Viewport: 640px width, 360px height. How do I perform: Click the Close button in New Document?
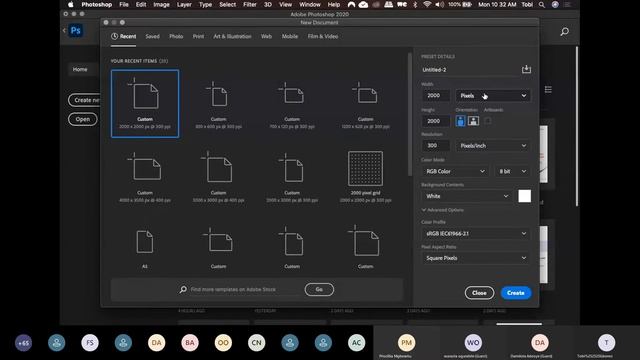pos(479,293)
